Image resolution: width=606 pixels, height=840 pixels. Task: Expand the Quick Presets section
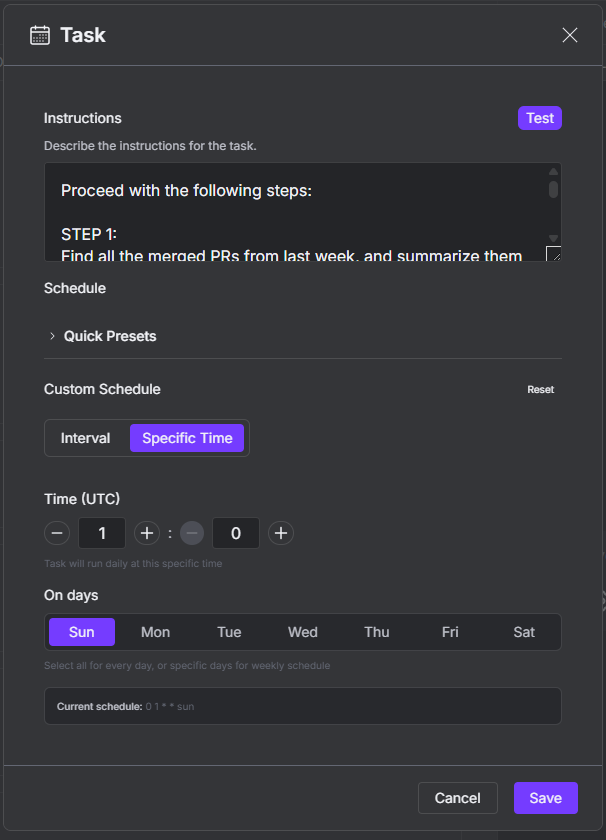point(110,336)
